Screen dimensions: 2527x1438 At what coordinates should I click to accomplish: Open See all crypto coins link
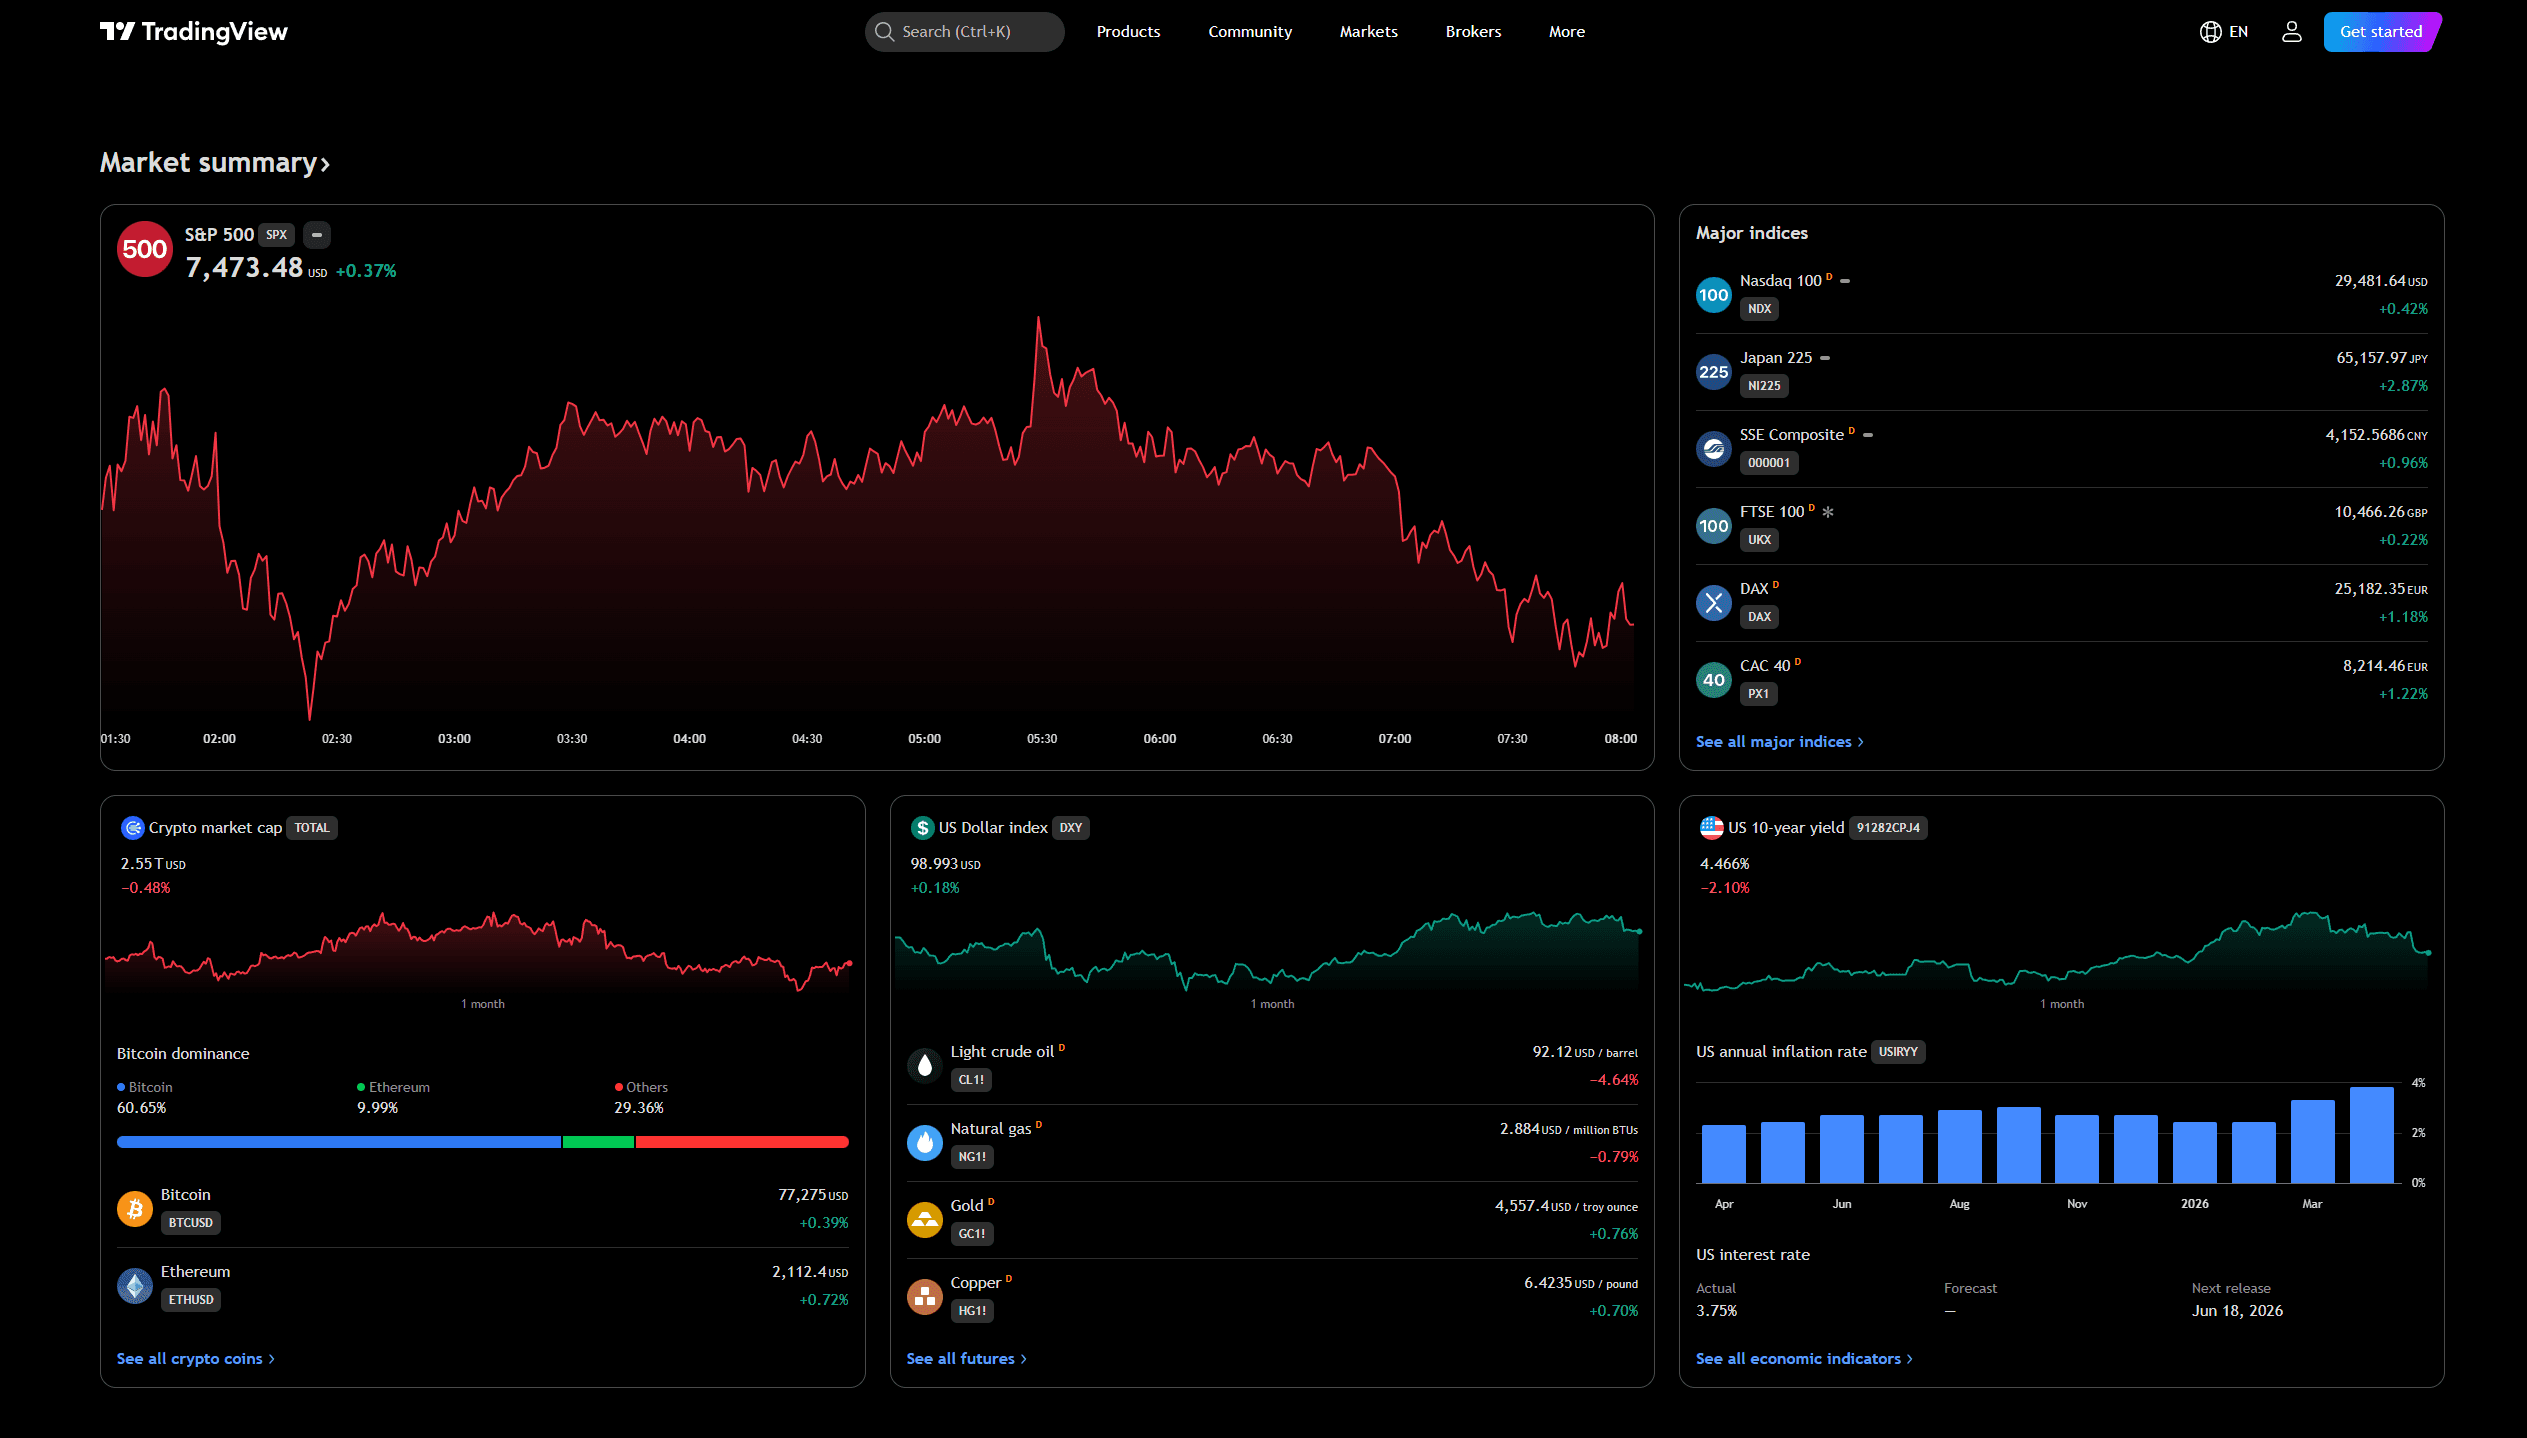[196, 1359]
